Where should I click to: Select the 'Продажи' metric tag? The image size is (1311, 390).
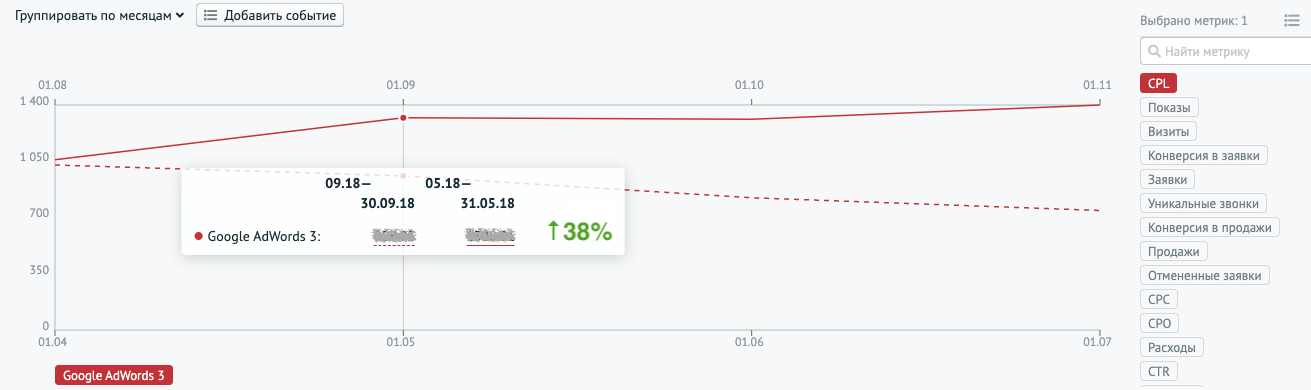1175,251
